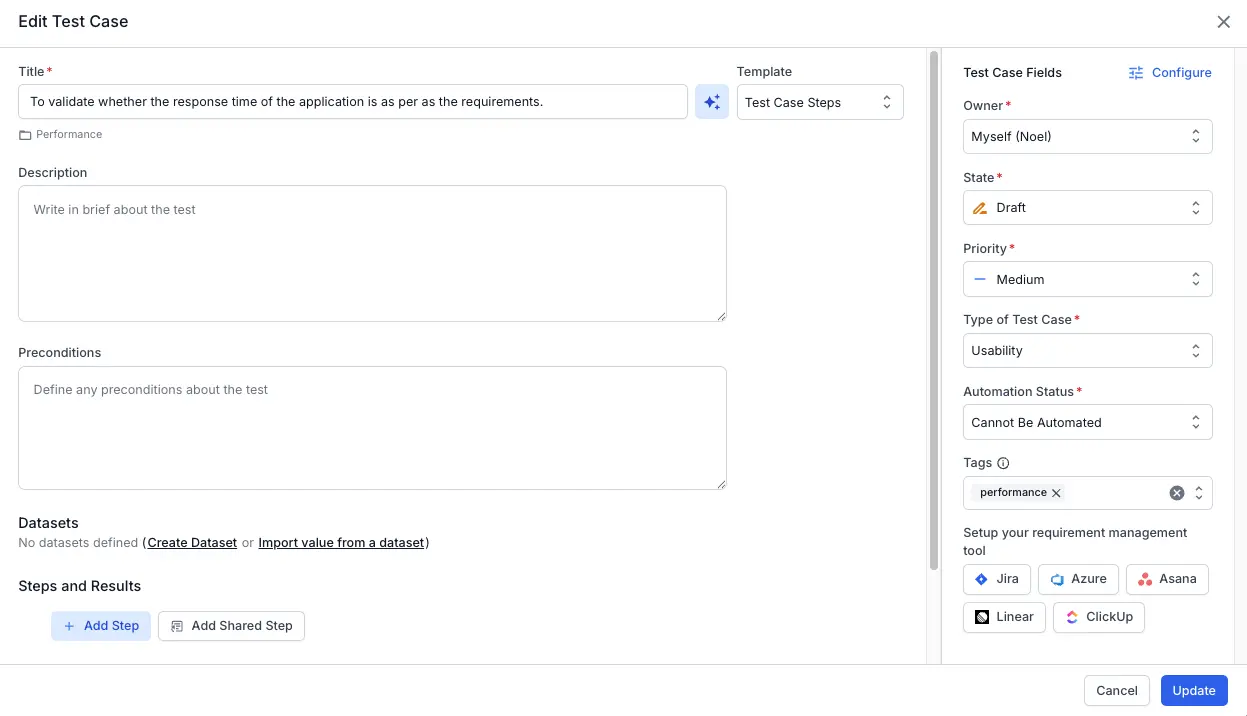The width and height of the screenshot is (1247, 716).
Task: Open the Priority Medium dropdown
Action: tap(1087, 280)
